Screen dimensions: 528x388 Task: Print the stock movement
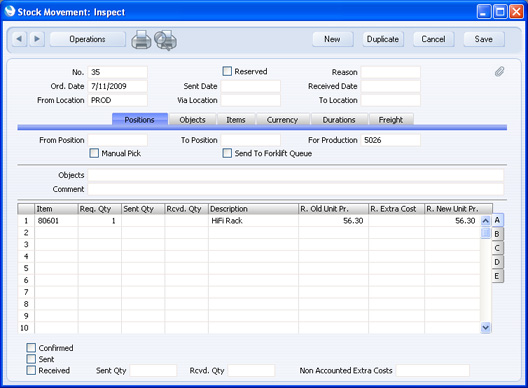tap(141, 40)
